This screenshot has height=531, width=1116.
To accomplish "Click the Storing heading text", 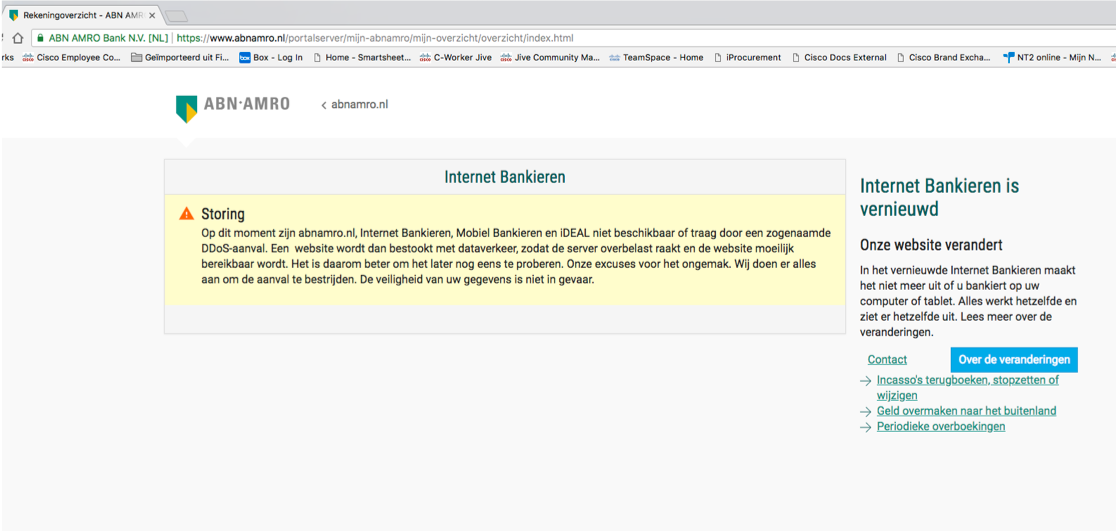I will (223, 214).
